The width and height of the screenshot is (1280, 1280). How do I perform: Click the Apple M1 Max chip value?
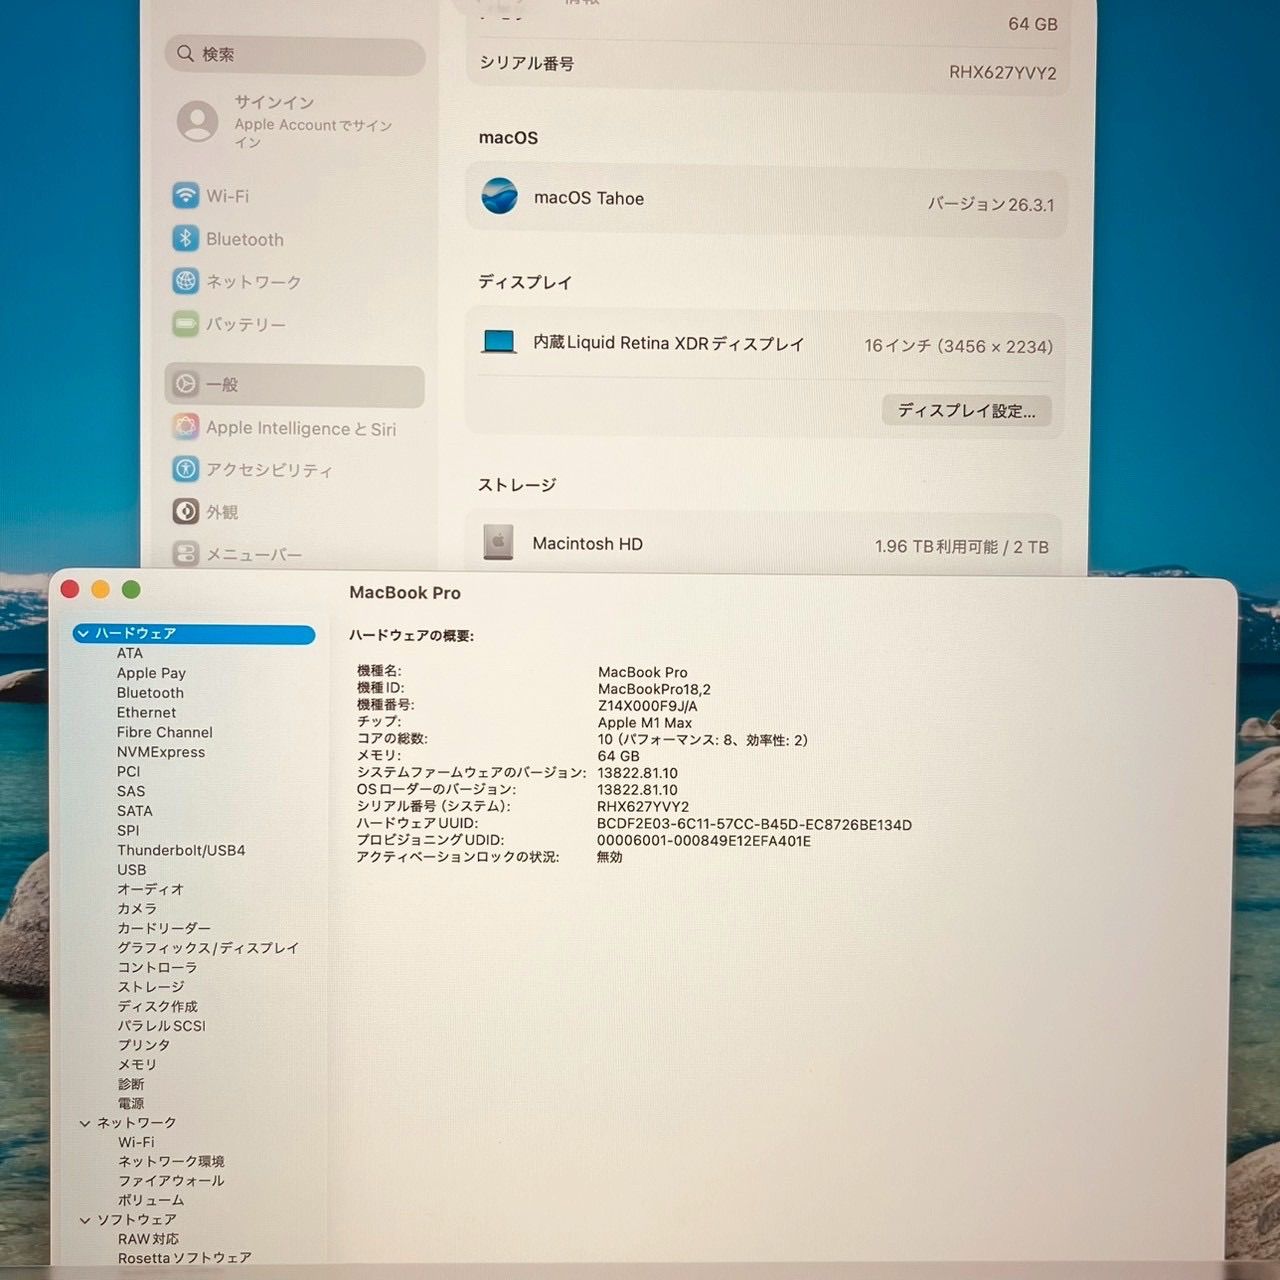coord(645,722)
